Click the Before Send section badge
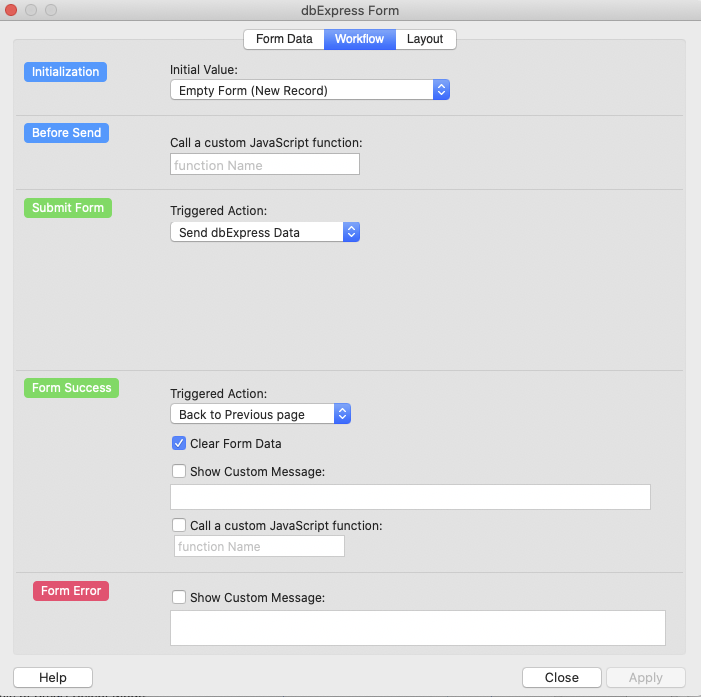 pyautogui.click(x=66, y=133)
